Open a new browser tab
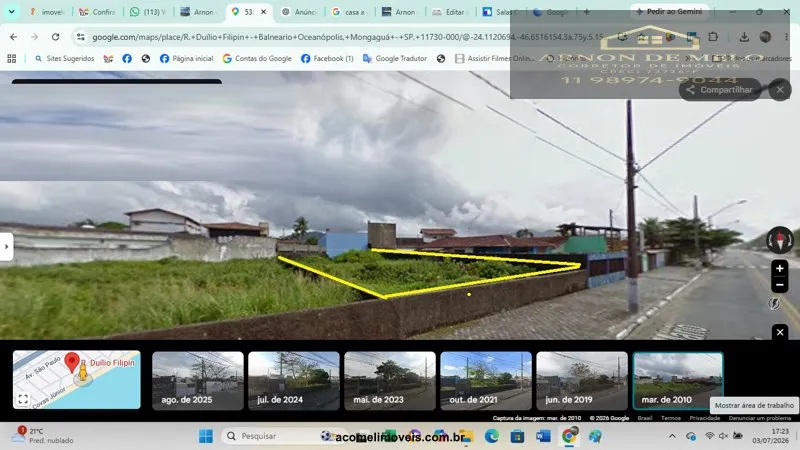The width and height of the screenshot is (800, 450). (x=587, y=12)
